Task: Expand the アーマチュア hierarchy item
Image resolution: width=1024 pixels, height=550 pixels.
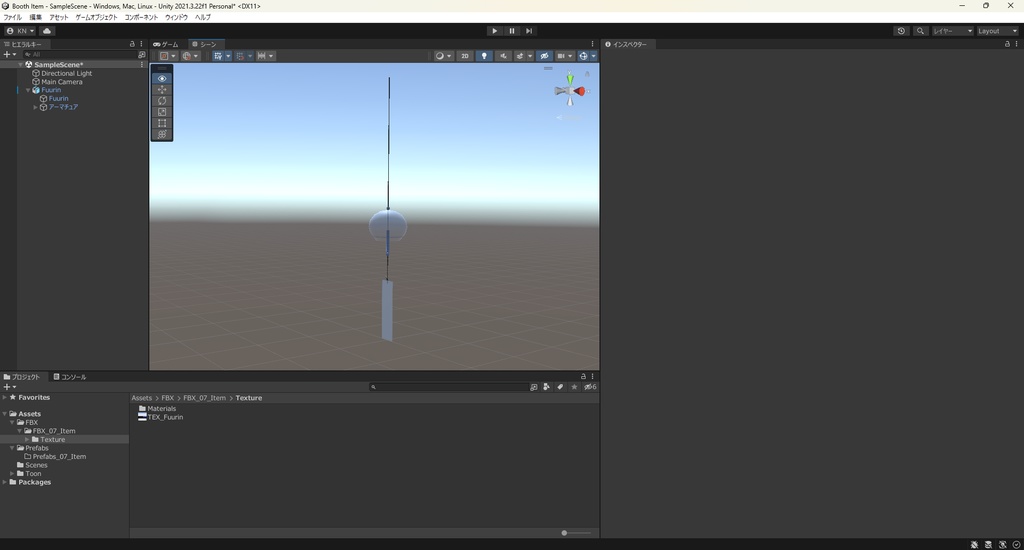Action: [35, 107]
